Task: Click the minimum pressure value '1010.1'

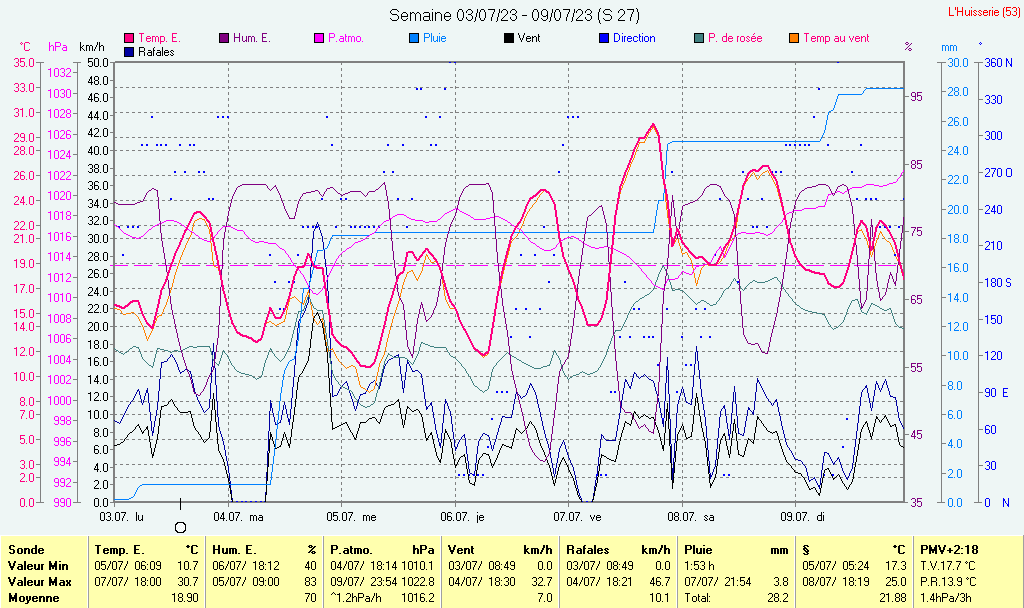Action: click(418, 566)
